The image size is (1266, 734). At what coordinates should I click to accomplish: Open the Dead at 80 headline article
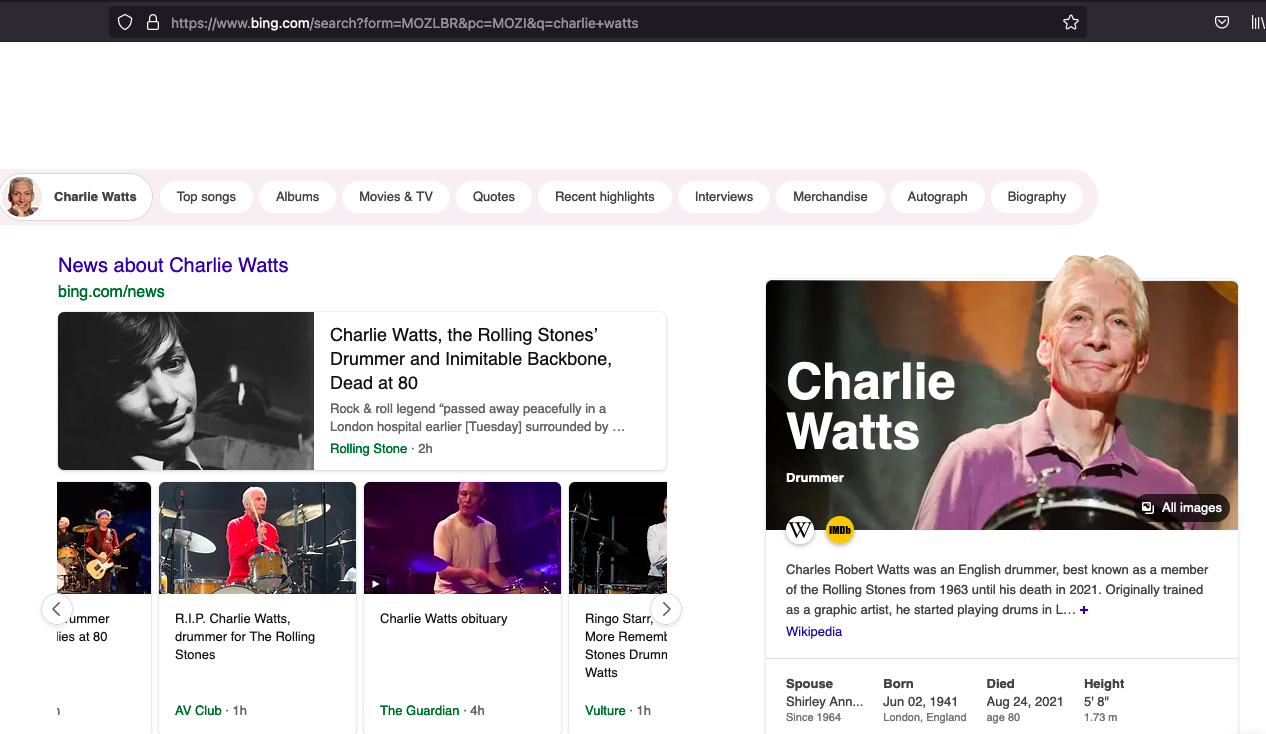[x=471, y=359]
